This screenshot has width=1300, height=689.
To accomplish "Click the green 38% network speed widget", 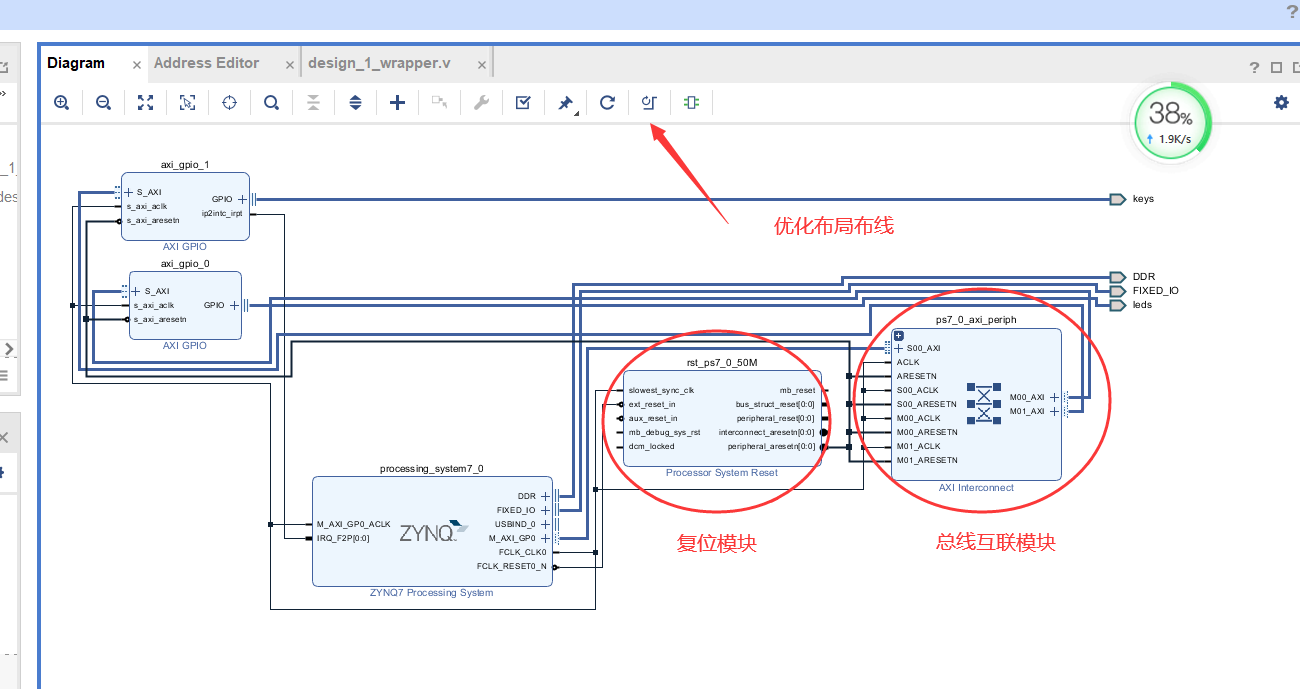I will (1170, 121).
